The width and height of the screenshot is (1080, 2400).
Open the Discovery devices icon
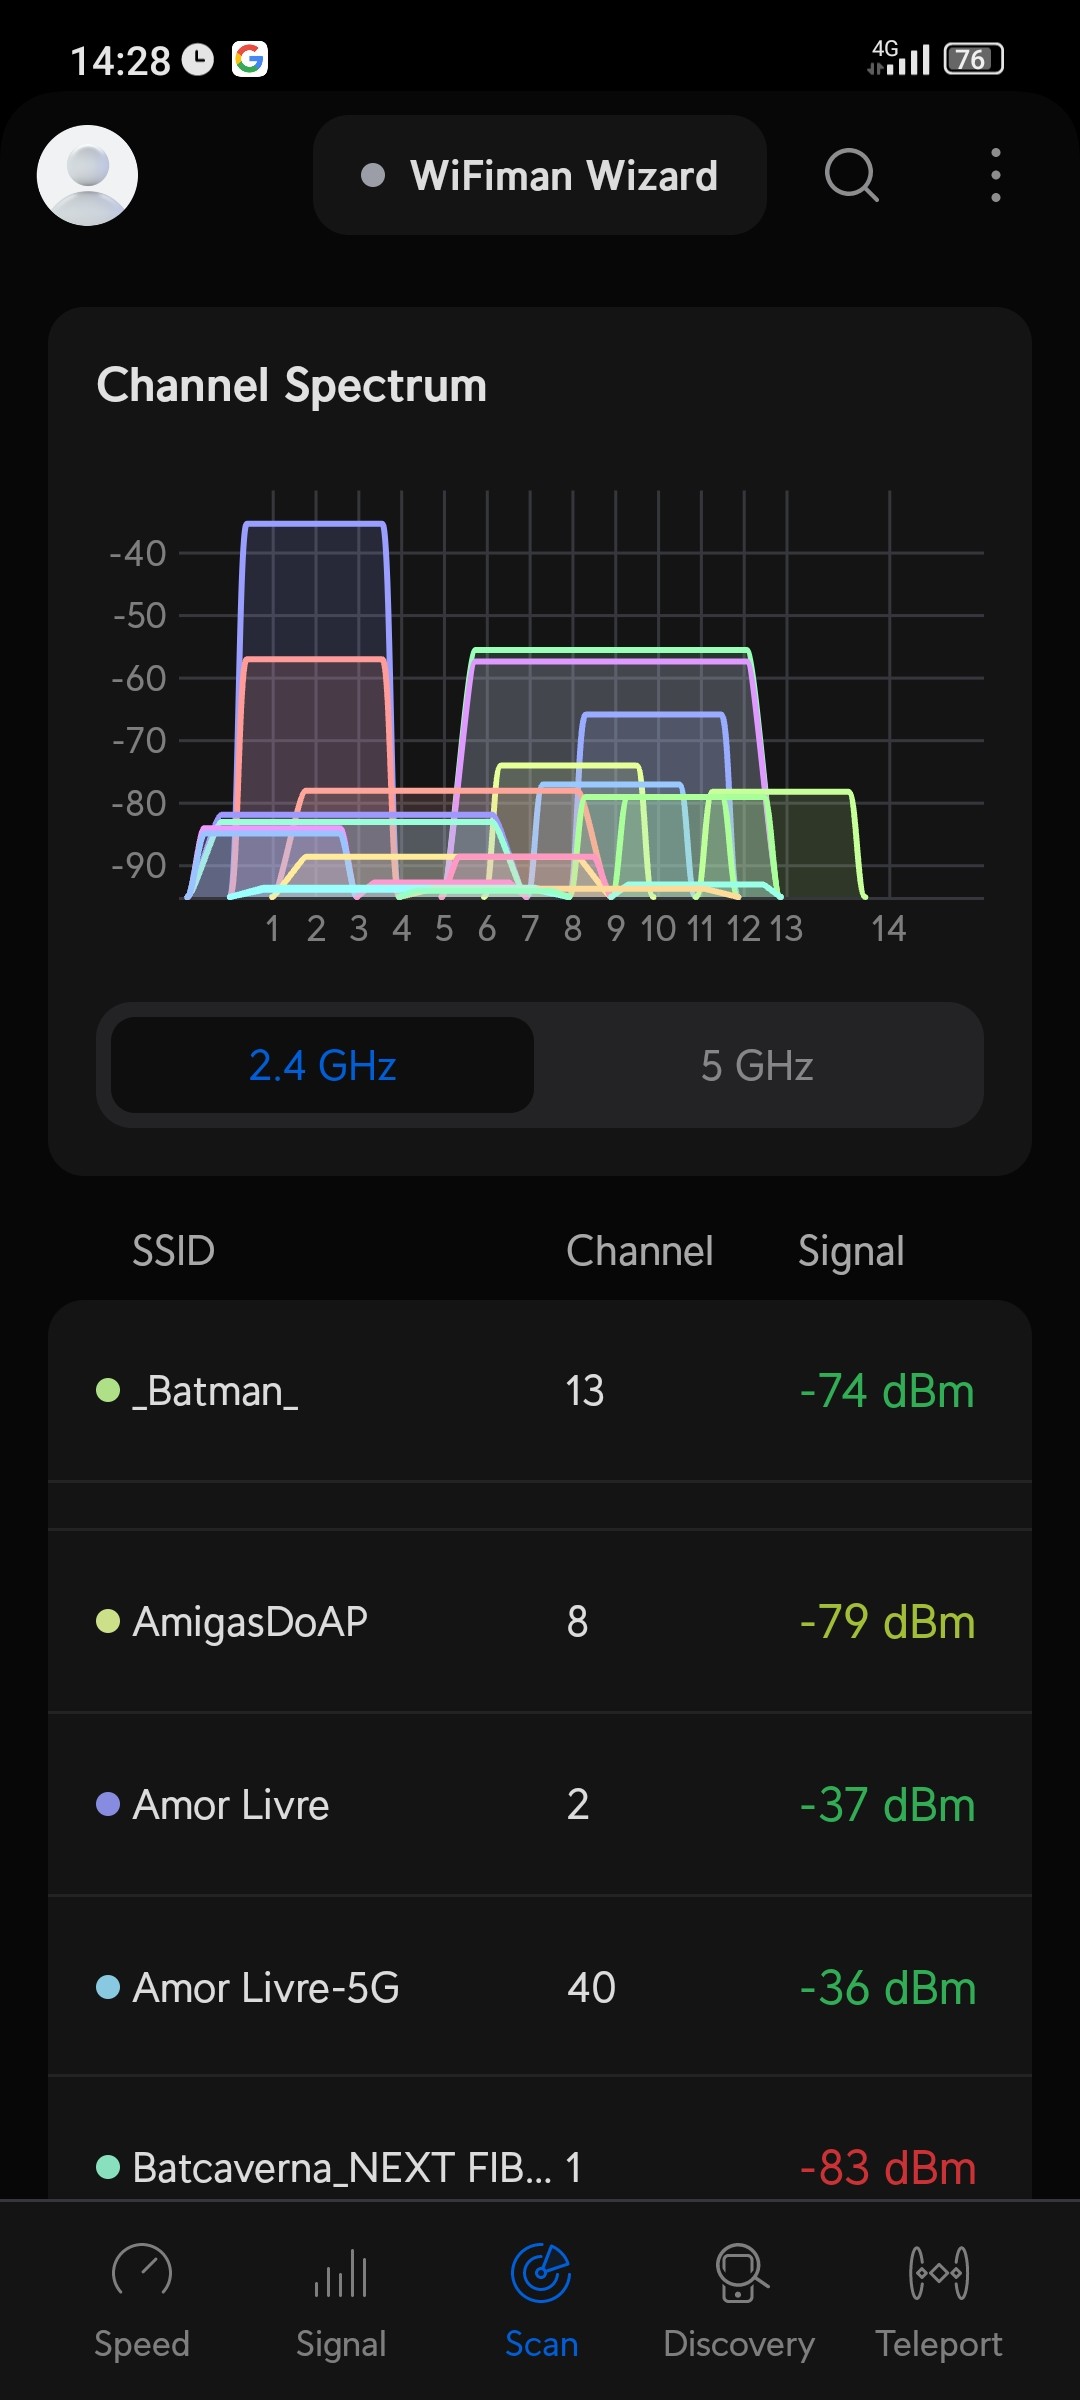[740, 2272]
